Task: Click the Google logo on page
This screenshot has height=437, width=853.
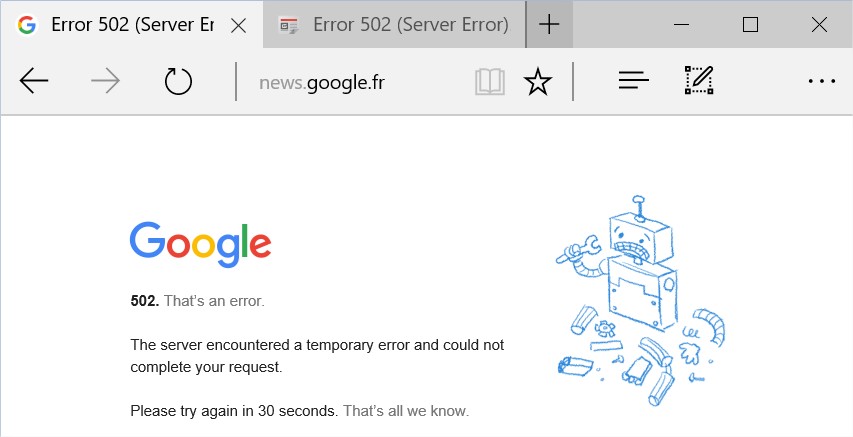Action: click(201, 244)
